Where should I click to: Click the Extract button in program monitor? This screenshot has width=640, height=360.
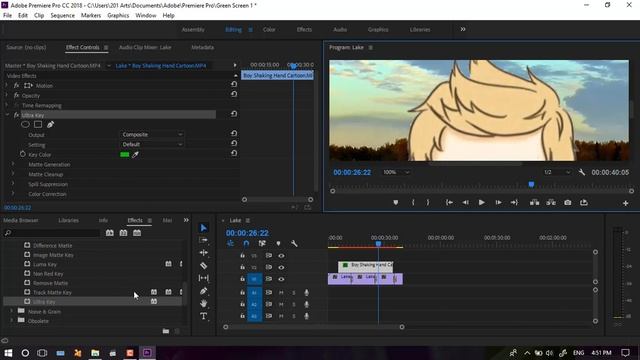coord(551,202)
